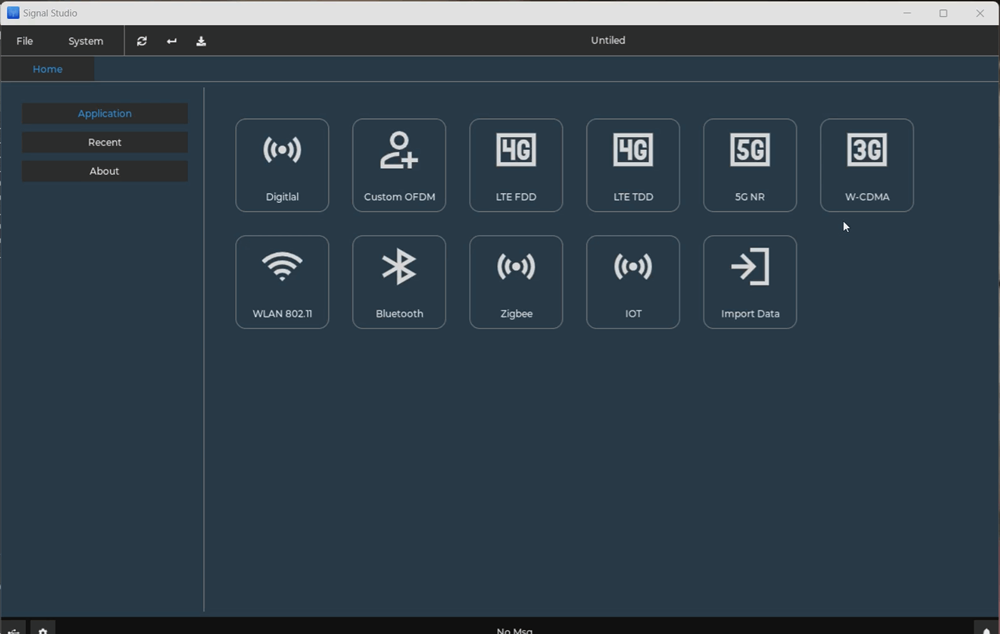Open the Digital signal application tile
The height and width of the screenshot is (634, 1000).
pos(282,165)
